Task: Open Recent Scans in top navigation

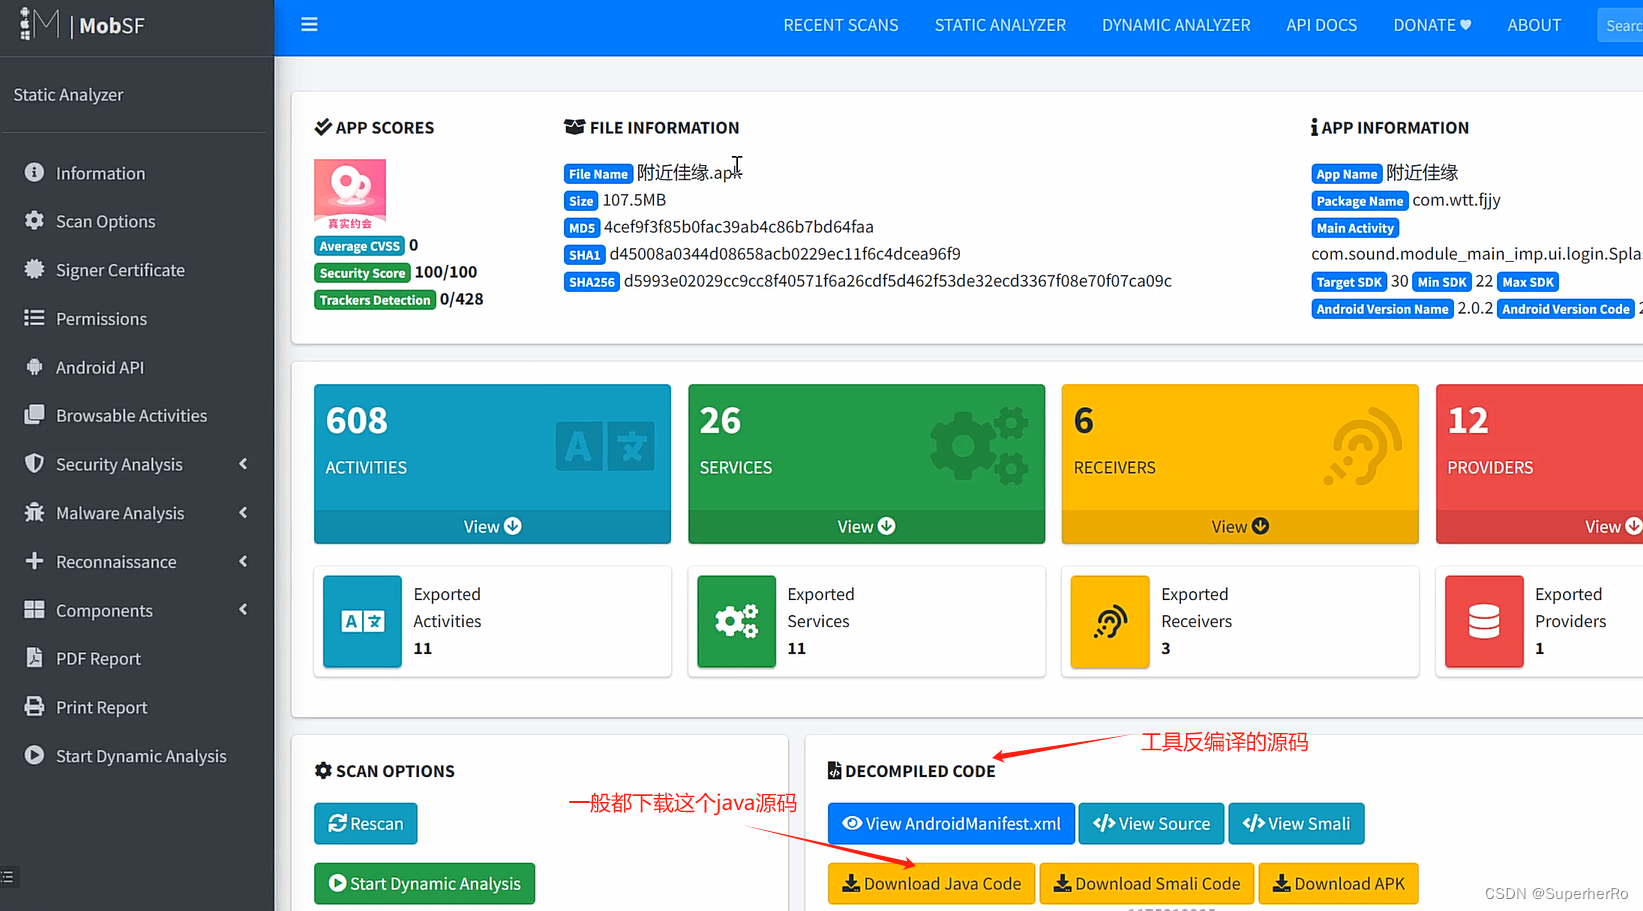Action: 841,25
